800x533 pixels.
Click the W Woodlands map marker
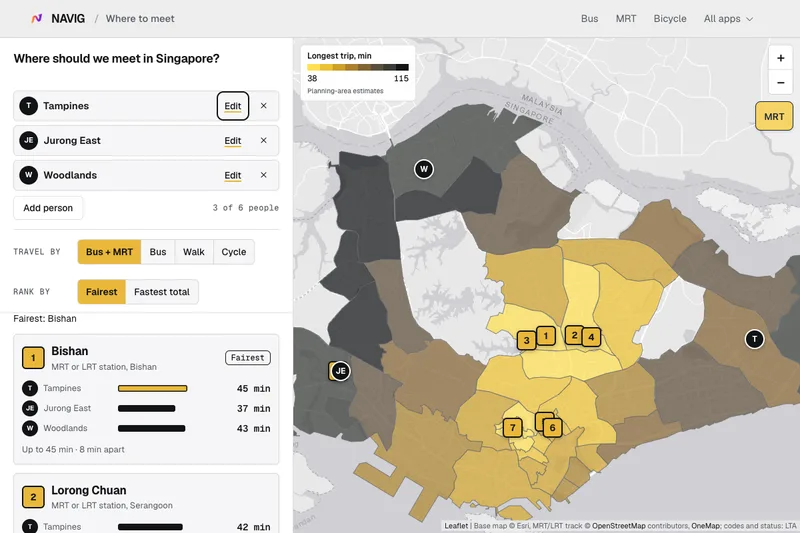tap(424, 169)
